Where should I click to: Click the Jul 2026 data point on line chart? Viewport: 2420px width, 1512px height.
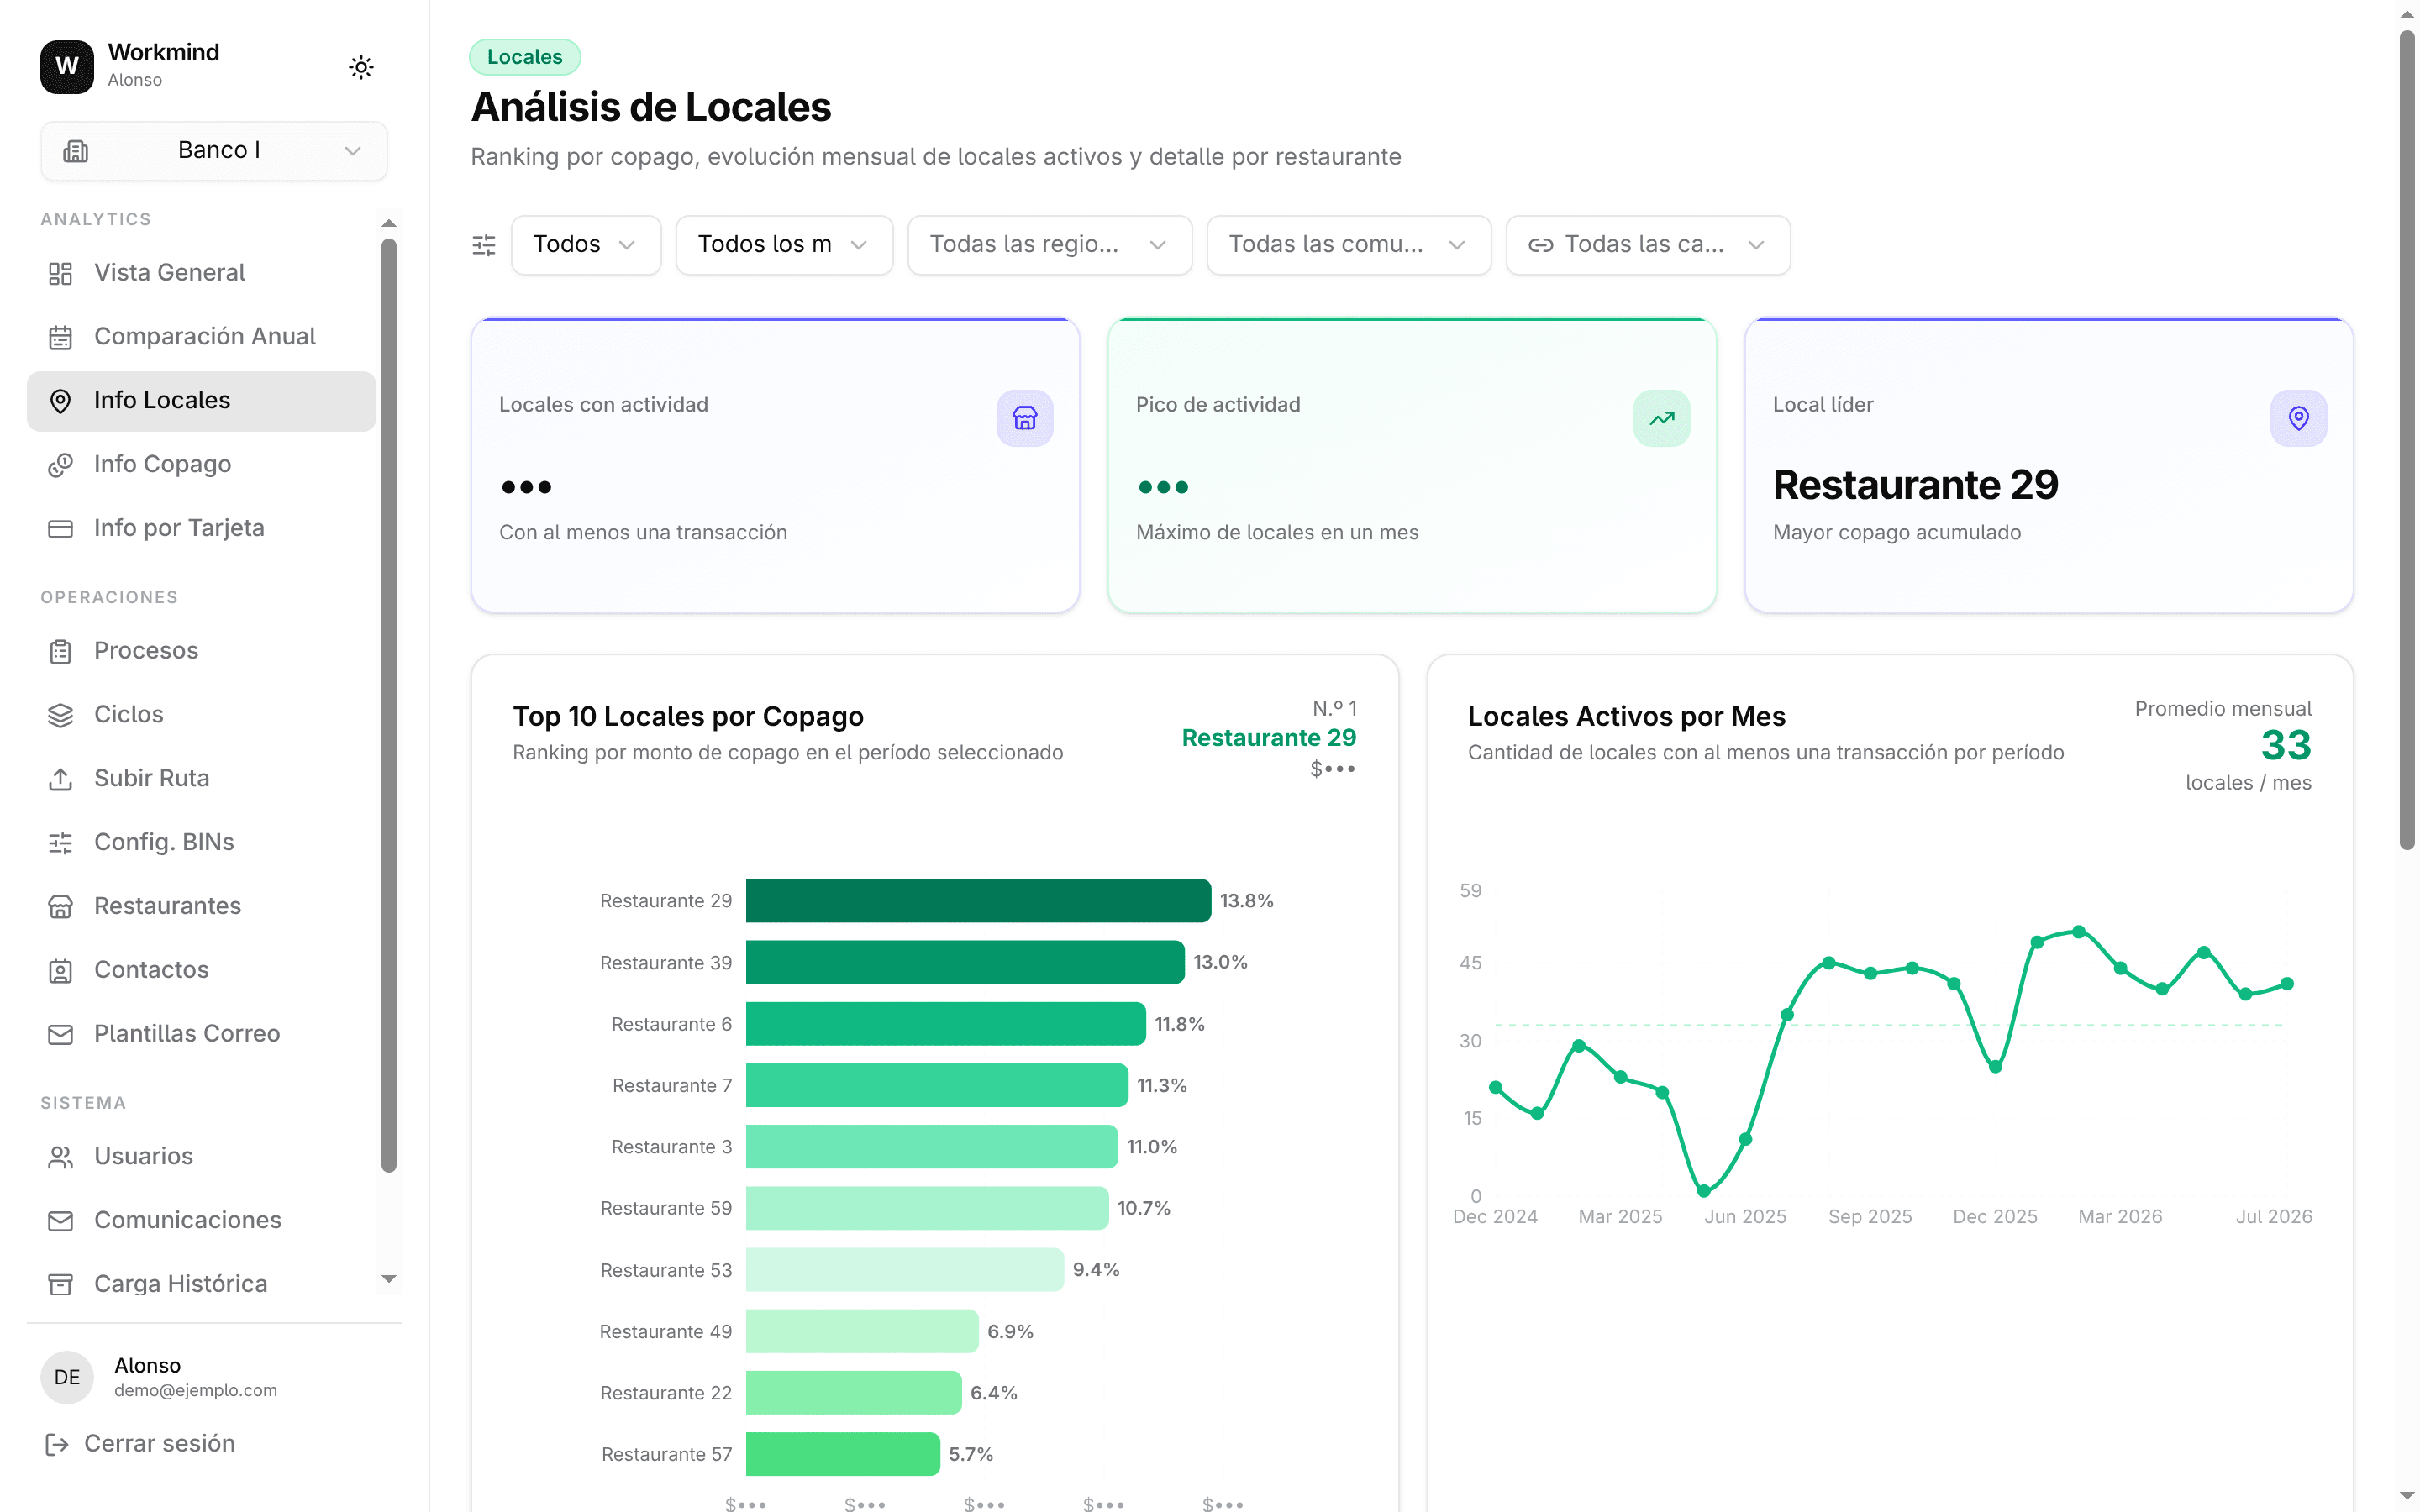pos(2287,984)
